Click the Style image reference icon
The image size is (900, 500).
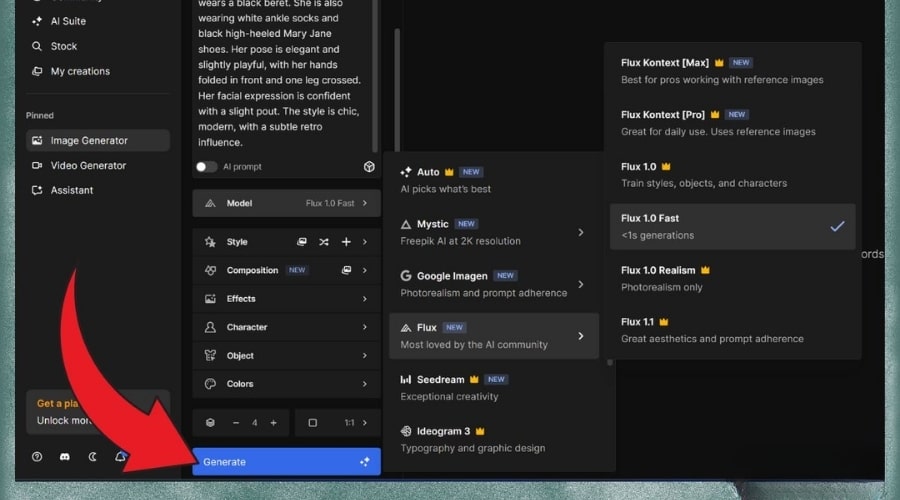coord(301,242)
